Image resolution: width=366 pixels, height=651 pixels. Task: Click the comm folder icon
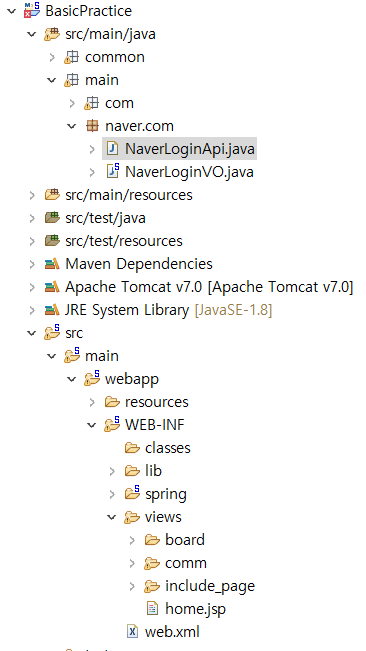[x=152, y=563]
